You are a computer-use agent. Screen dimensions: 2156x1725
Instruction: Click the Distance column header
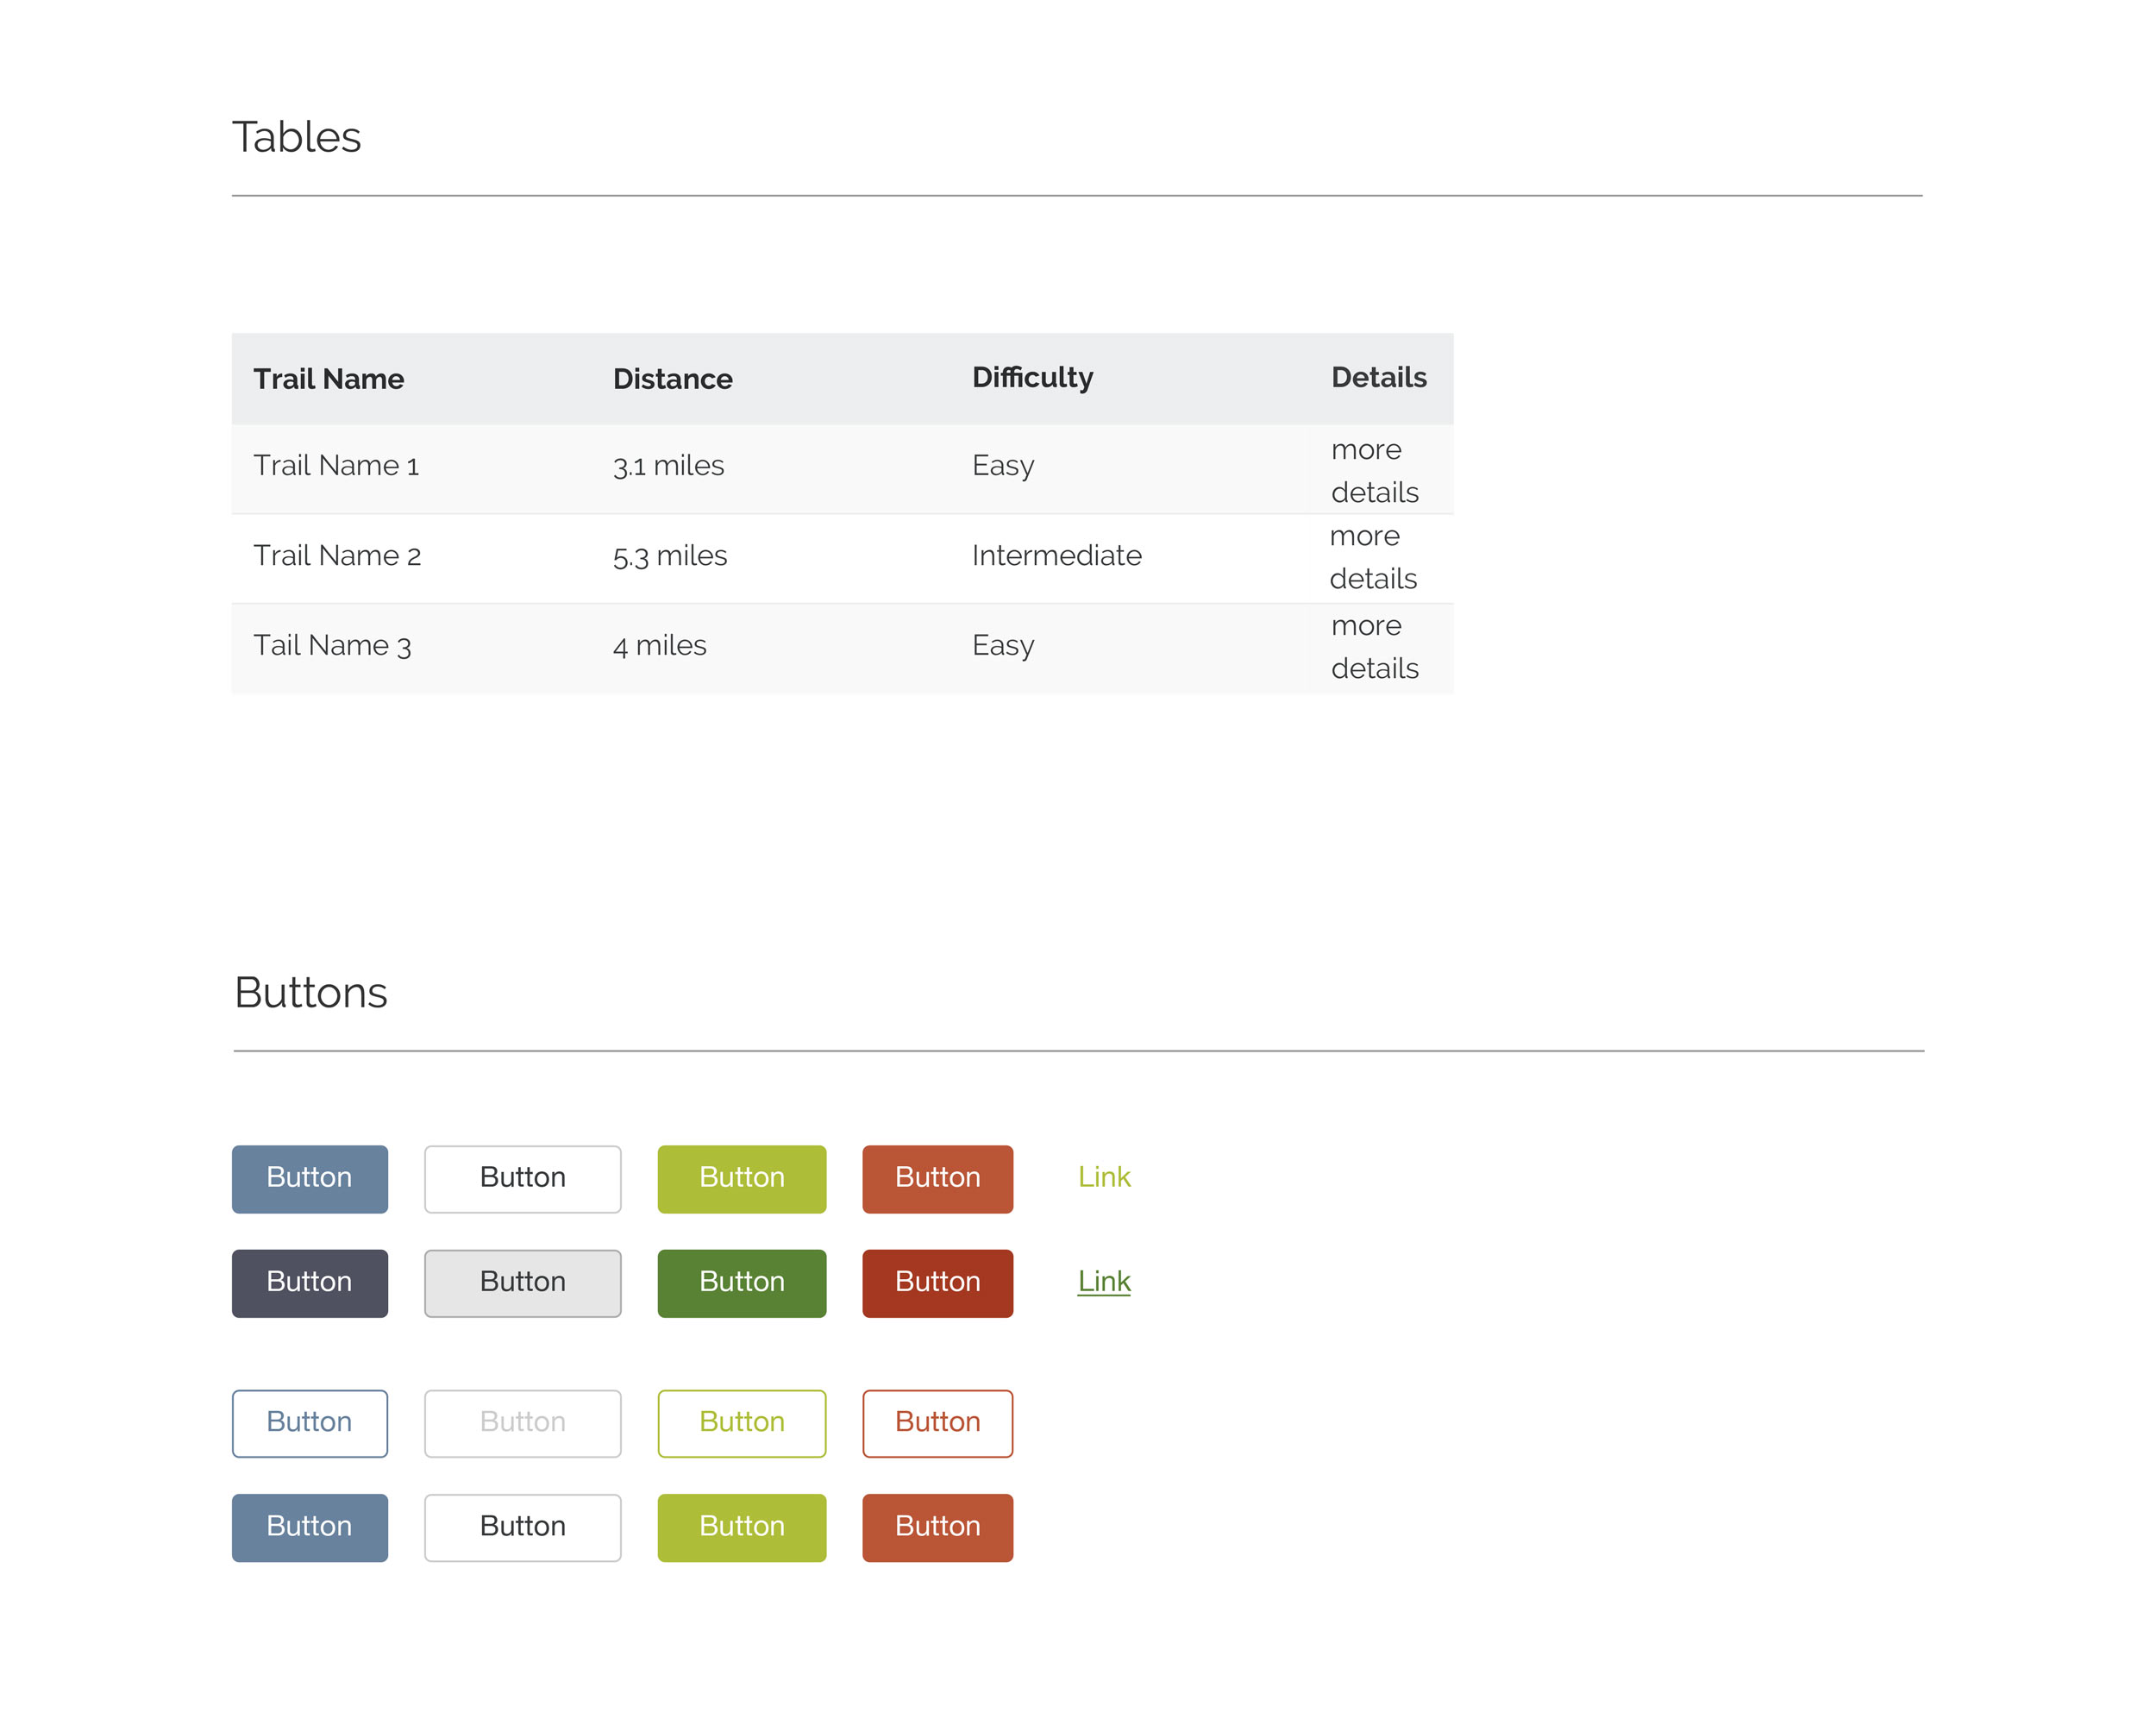pos(673,379)
